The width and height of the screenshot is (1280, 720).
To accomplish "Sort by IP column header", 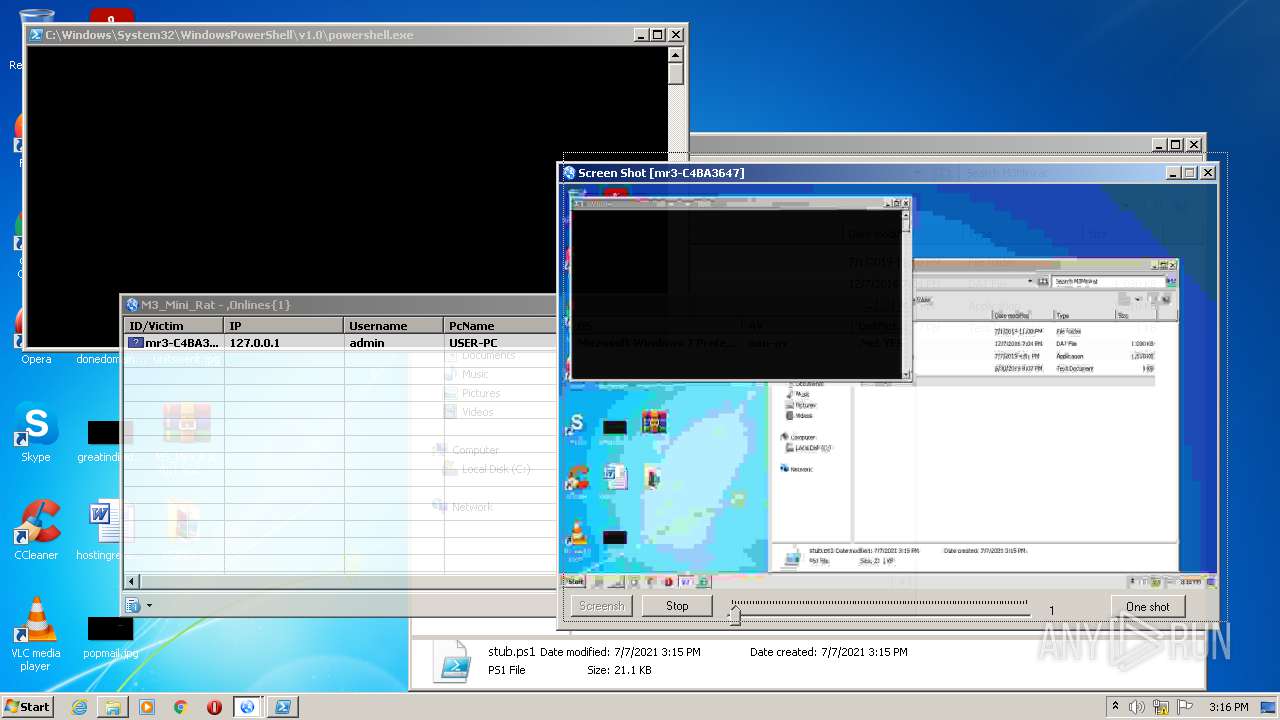I will pos(284,326).
